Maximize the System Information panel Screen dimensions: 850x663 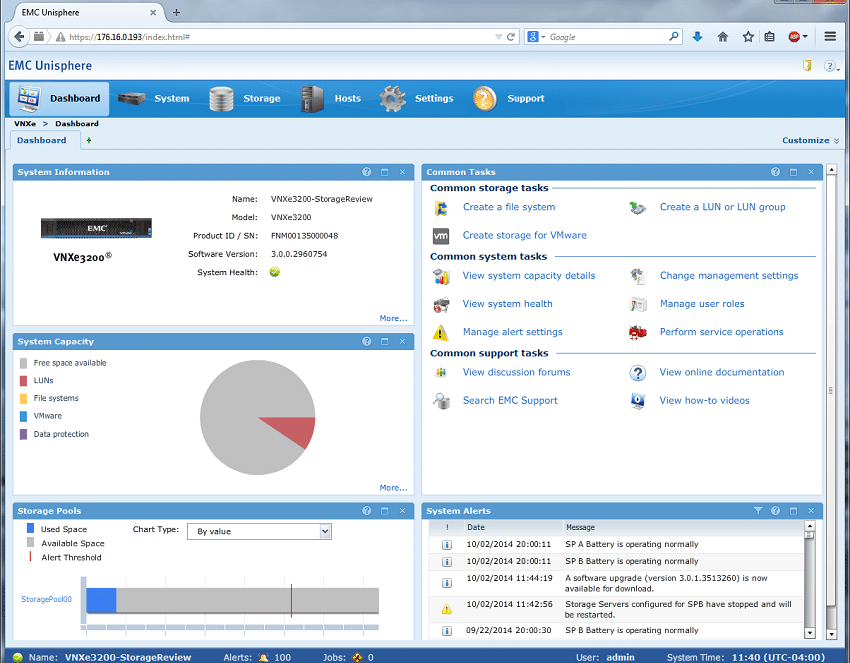(384, 172)
